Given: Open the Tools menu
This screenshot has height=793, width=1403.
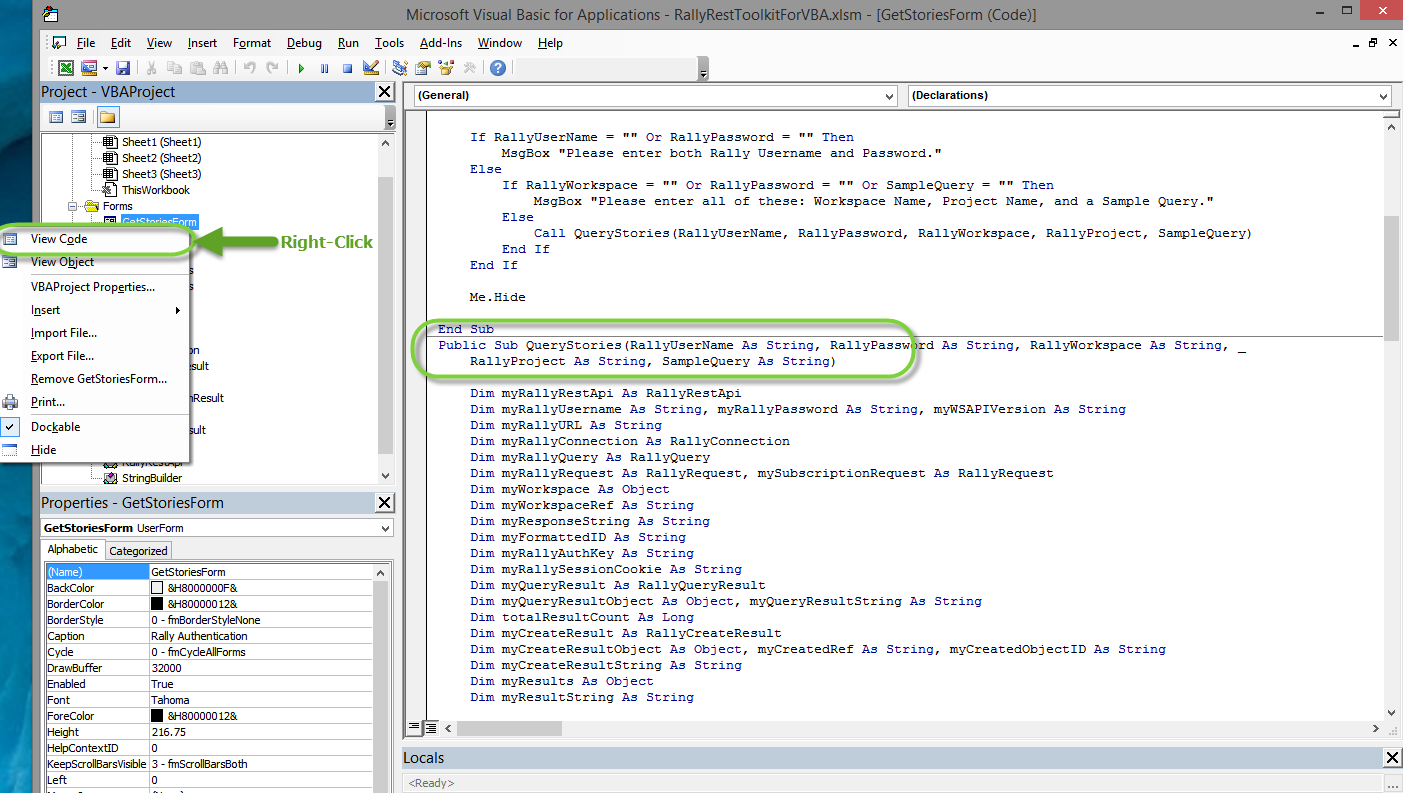Looking at the screenshot, I should click(x=389, y=43).
